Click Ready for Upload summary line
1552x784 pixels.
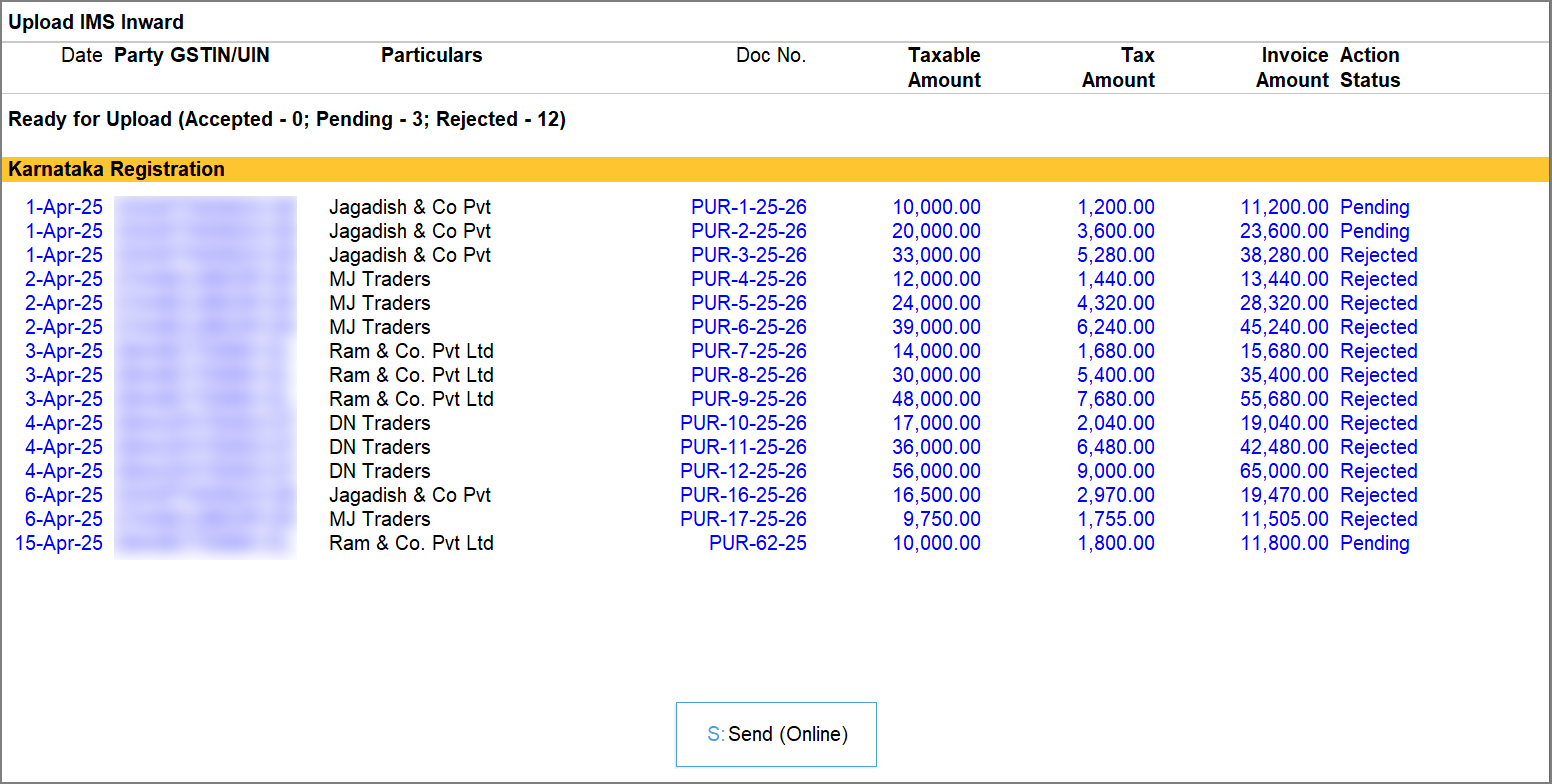point(287,119)
